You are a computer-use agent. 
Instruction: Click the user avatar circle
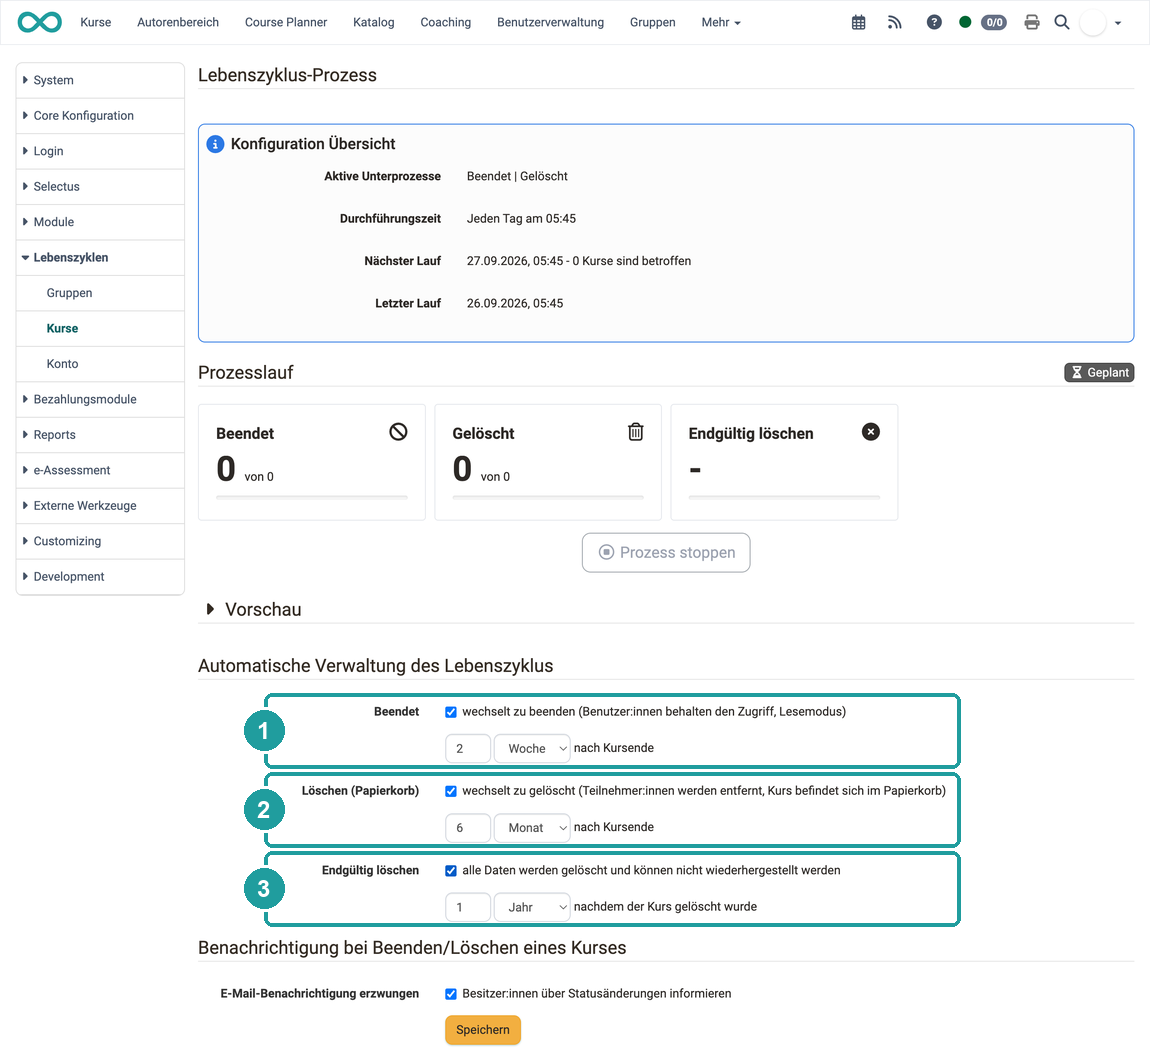coord(1093,23)
